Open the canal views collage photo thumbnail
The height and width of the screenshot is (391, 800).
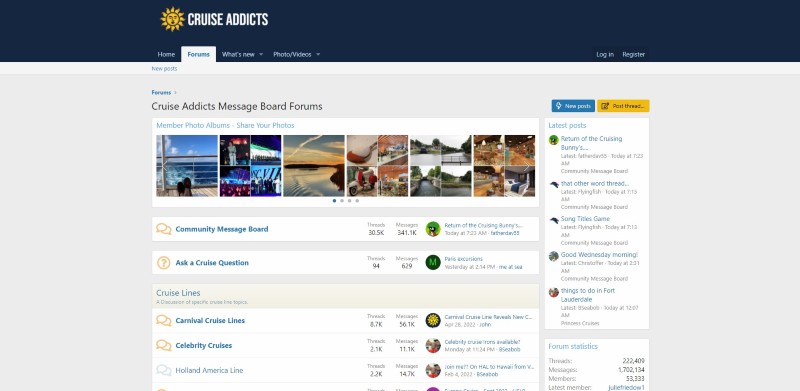pos(441,166)
